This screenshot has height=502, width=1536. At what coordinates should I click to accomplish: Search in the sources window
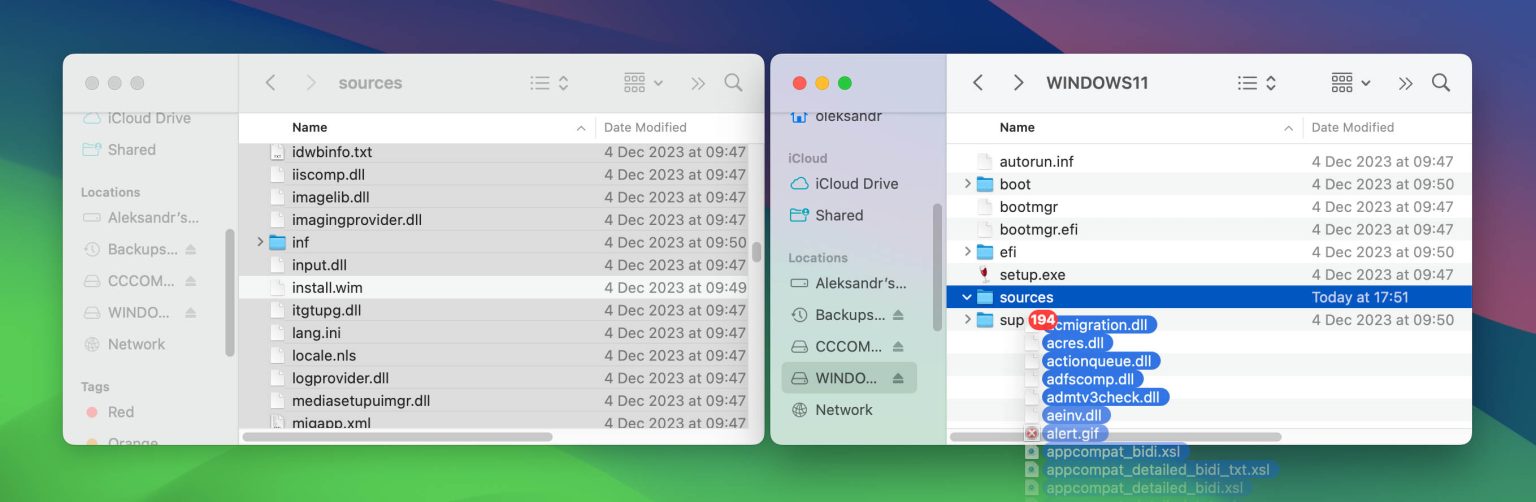pyautogui.click(x=733, y=82)
